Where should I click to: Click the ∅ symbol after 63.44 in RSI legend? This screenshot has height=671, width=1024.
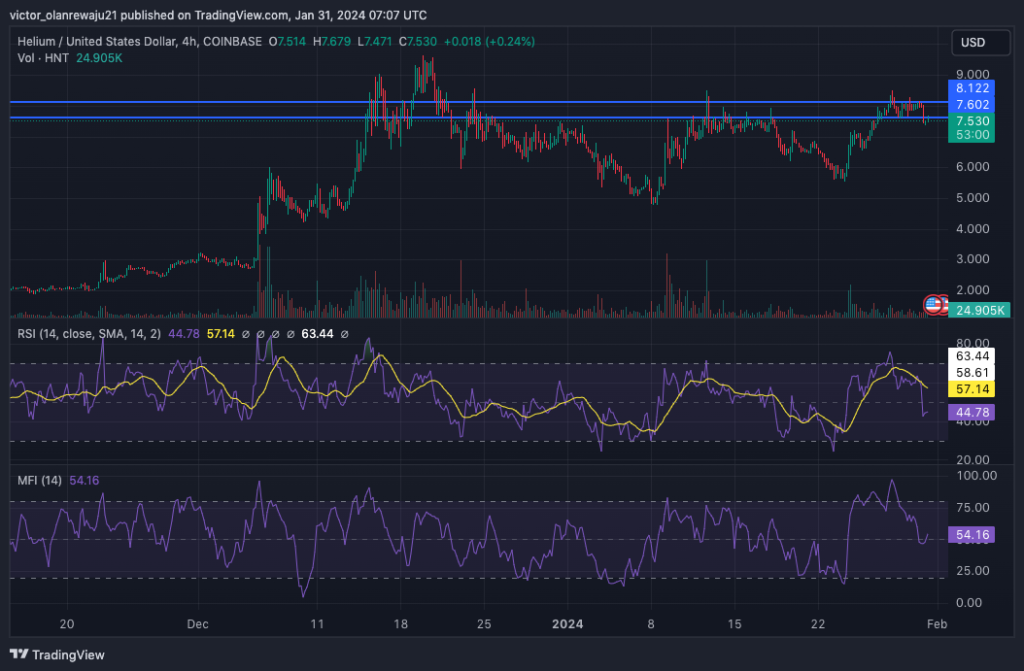(x=345, y=335)
